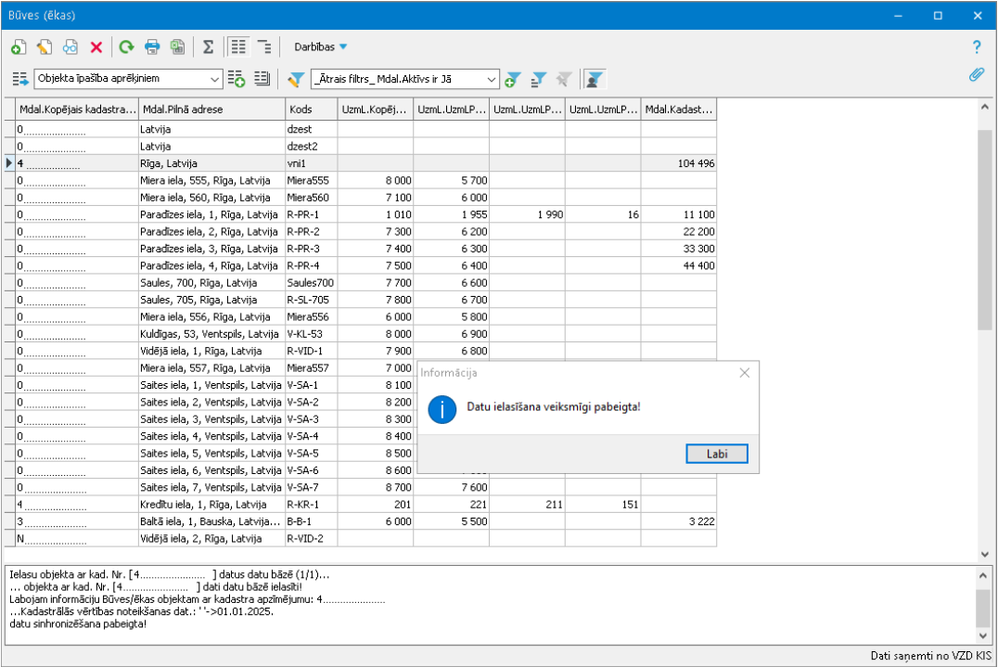Sort by 'UzmL.Kopēj...' column header

click(376, 109)
